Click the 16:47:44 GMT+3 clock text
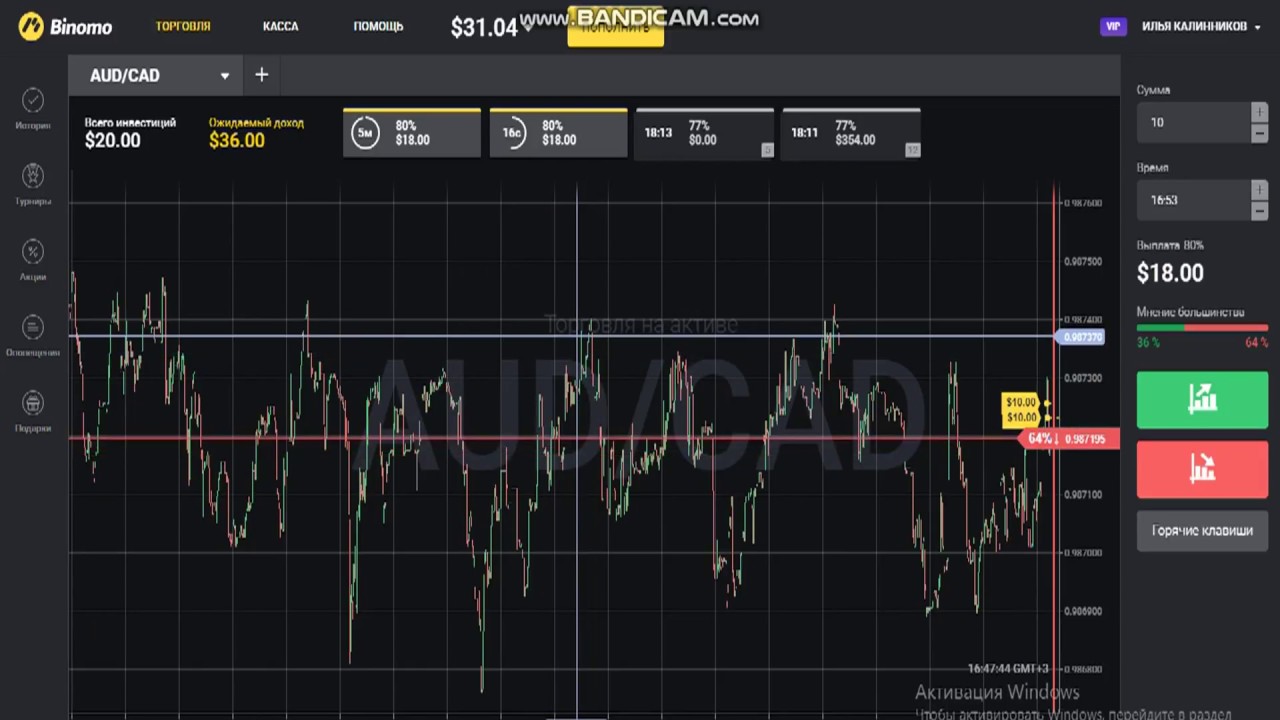This screenshot has width=1280, height=720. [1008, 668]
